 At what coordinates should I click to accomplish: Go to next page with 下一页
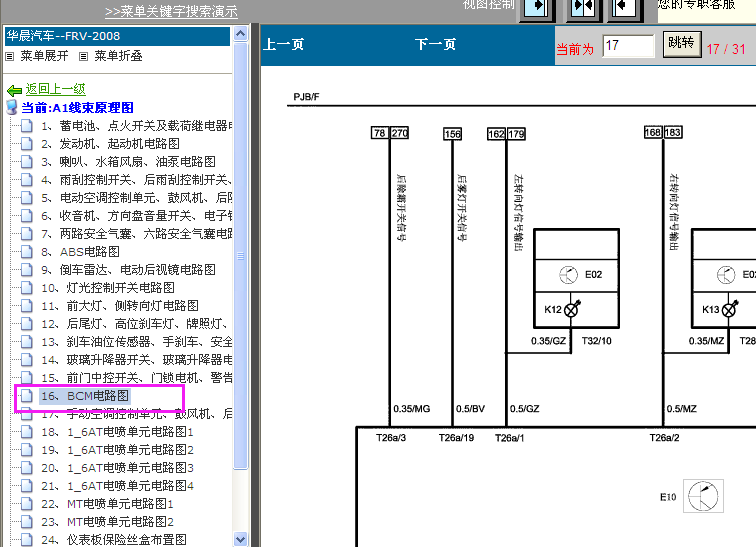pos(435,45)
